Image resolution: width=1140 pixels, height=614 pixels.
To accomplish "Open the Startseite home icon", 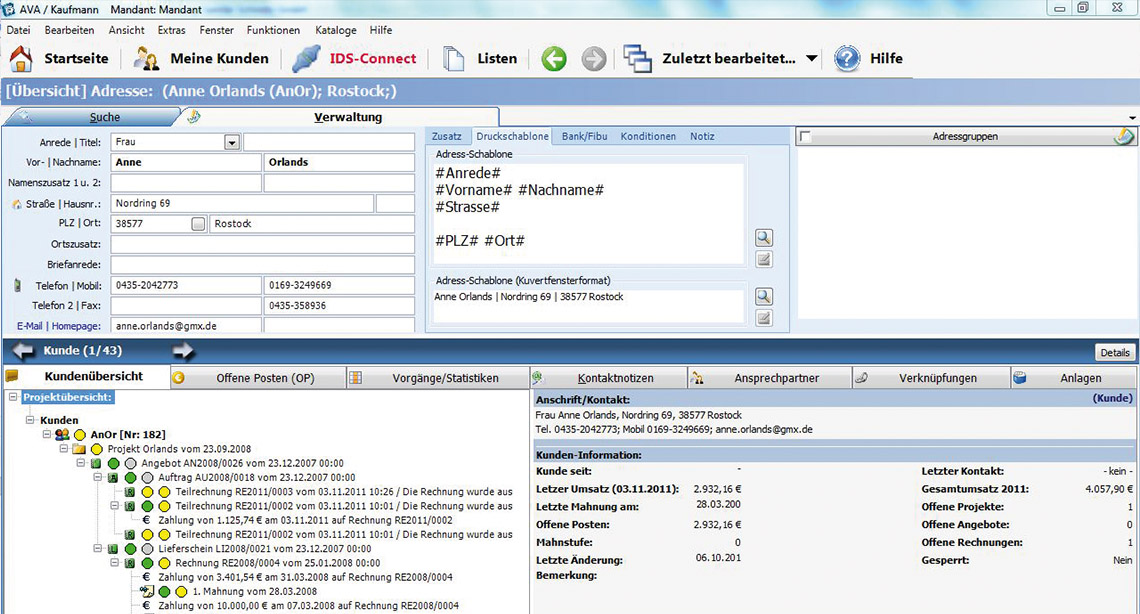I will click(21, 59).
